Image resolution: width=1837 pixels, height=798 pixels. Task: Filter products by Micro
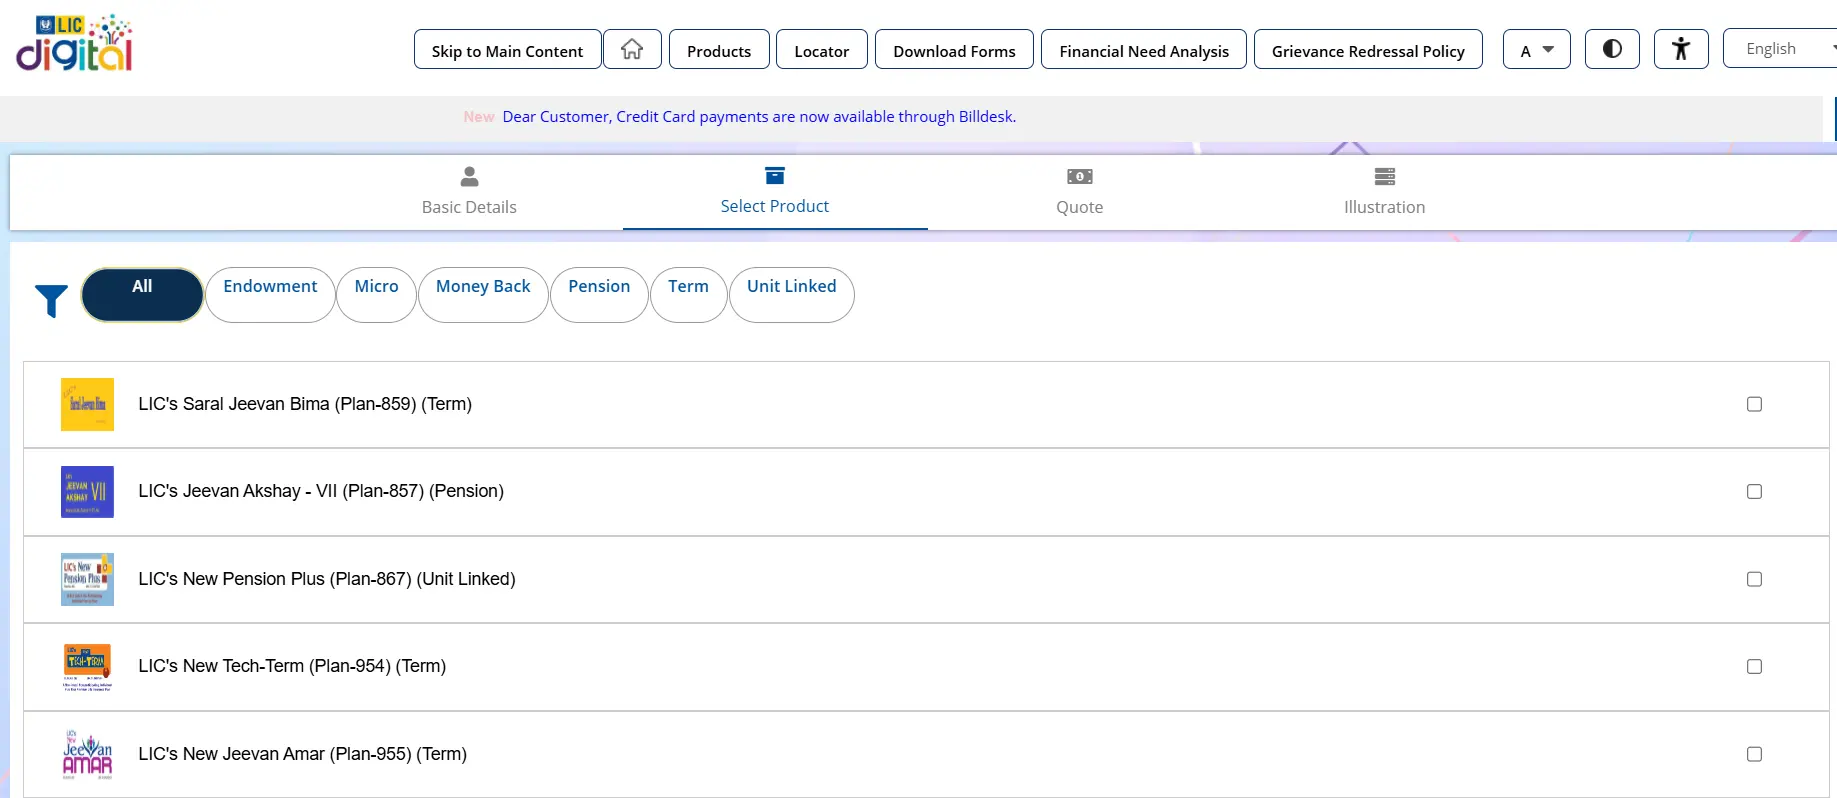point(376,295)
